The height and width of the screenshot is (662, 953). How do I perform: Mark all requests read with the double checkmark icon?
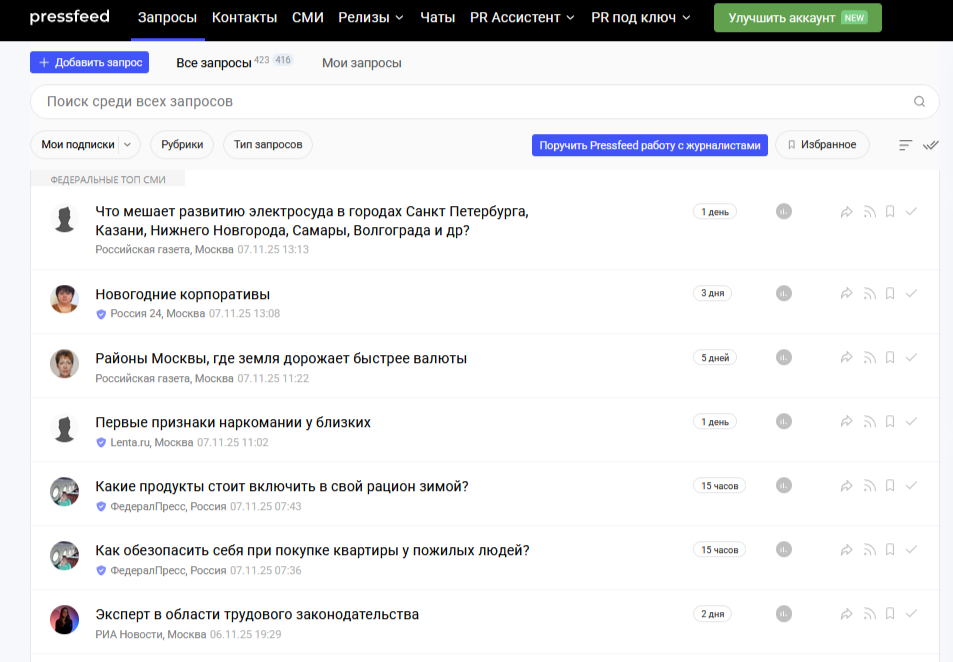[x=931, y=144]
